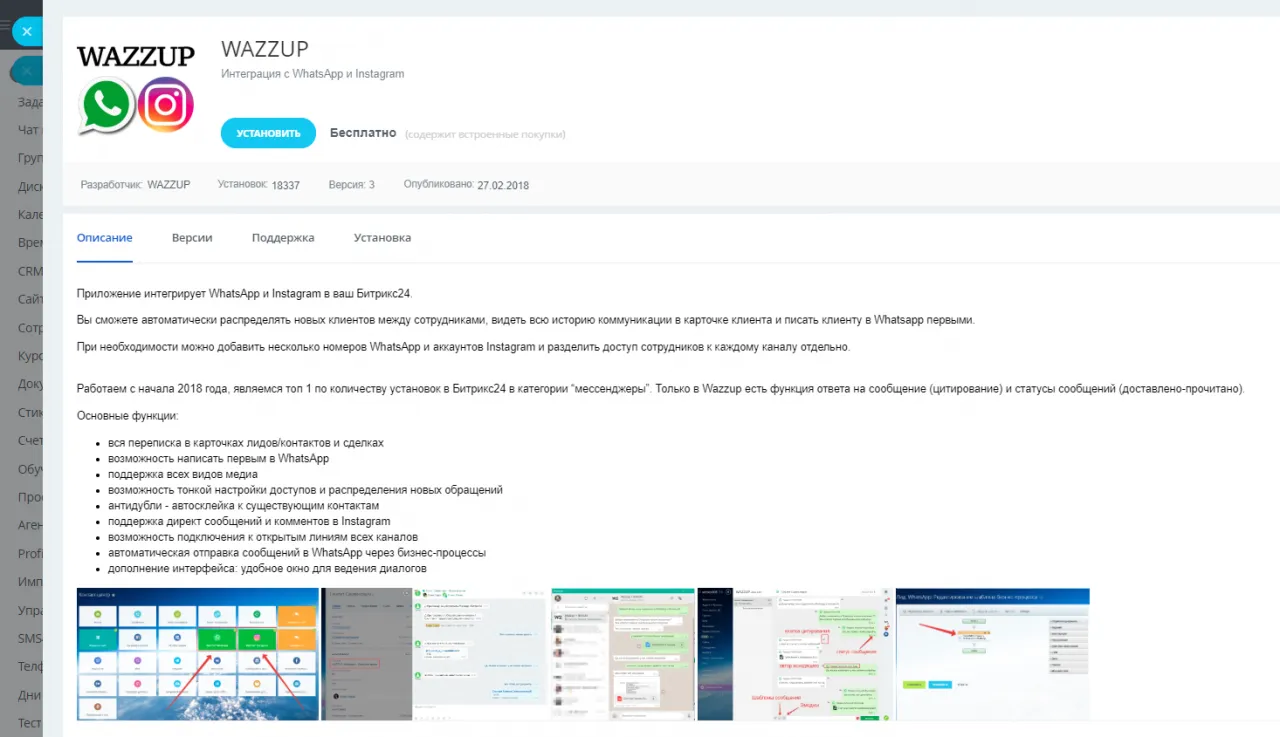Click the cyan X icon at top left

(x=27, y=31)
